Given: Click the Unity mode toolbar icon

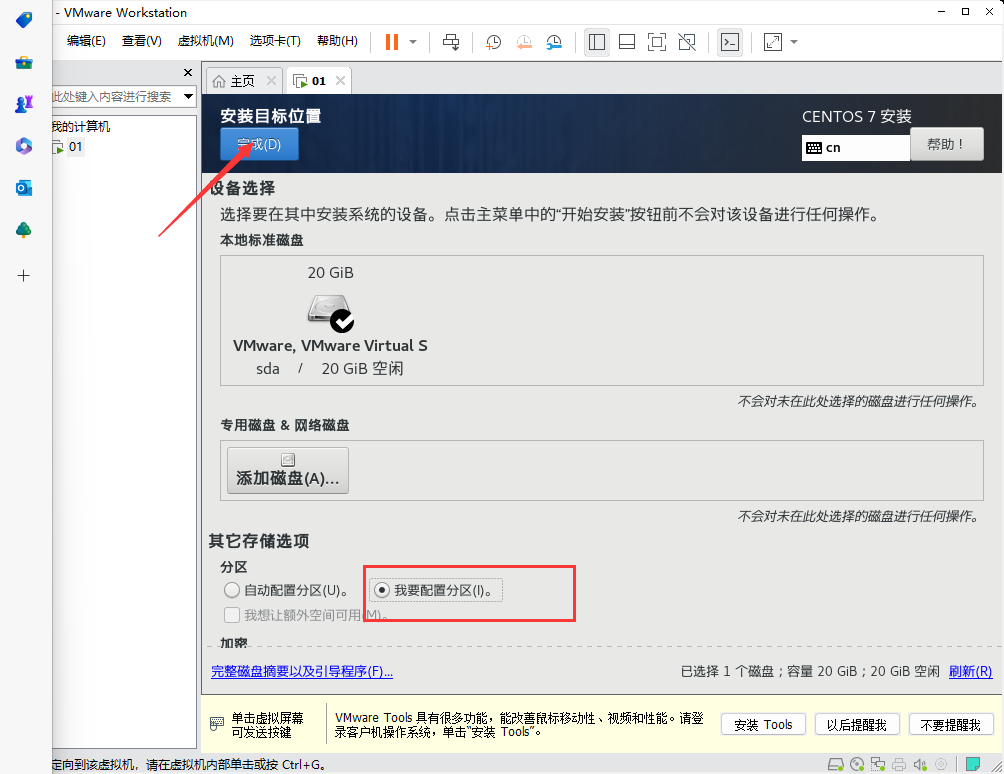Looking at the screenshot, I should coord(687,42).
